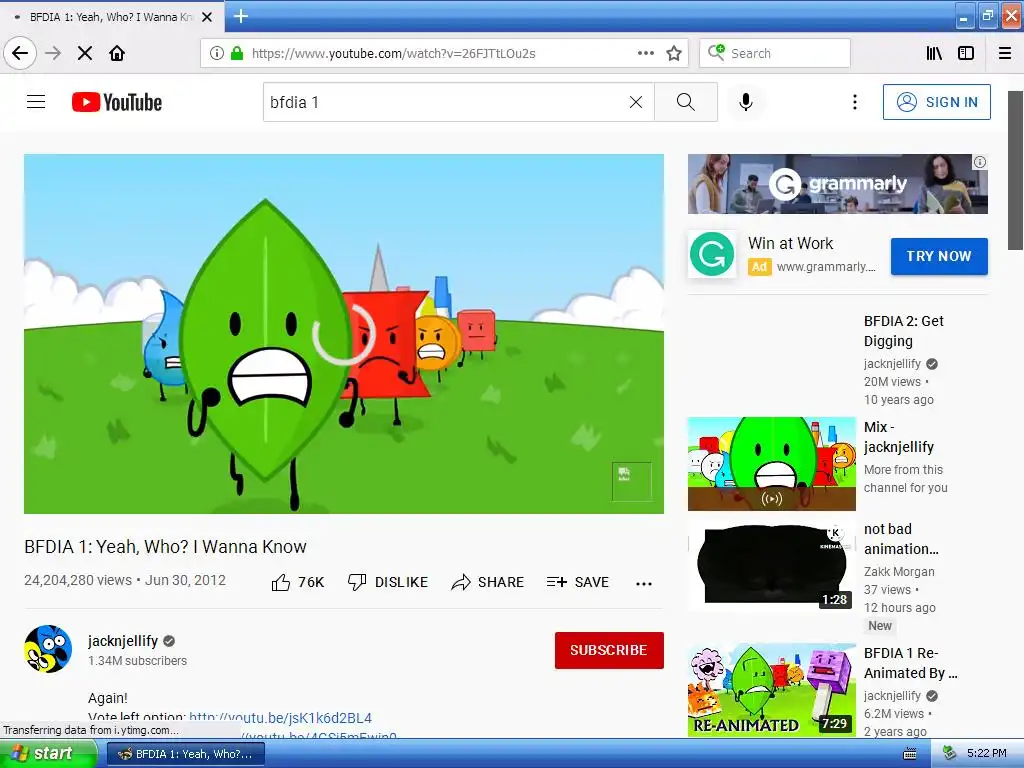1024x768 pixels.
Task: Toggle the DISLIKE button
Action: 387,582
